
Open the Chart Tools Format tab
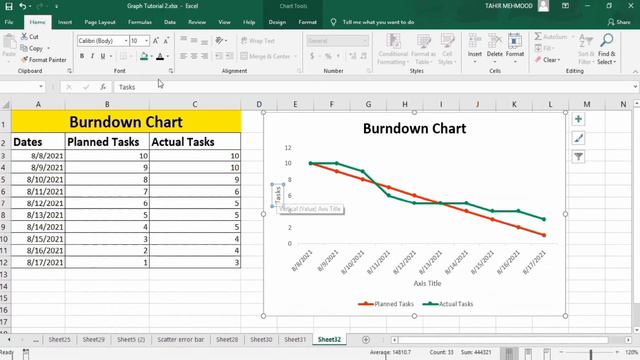[307, 22]
